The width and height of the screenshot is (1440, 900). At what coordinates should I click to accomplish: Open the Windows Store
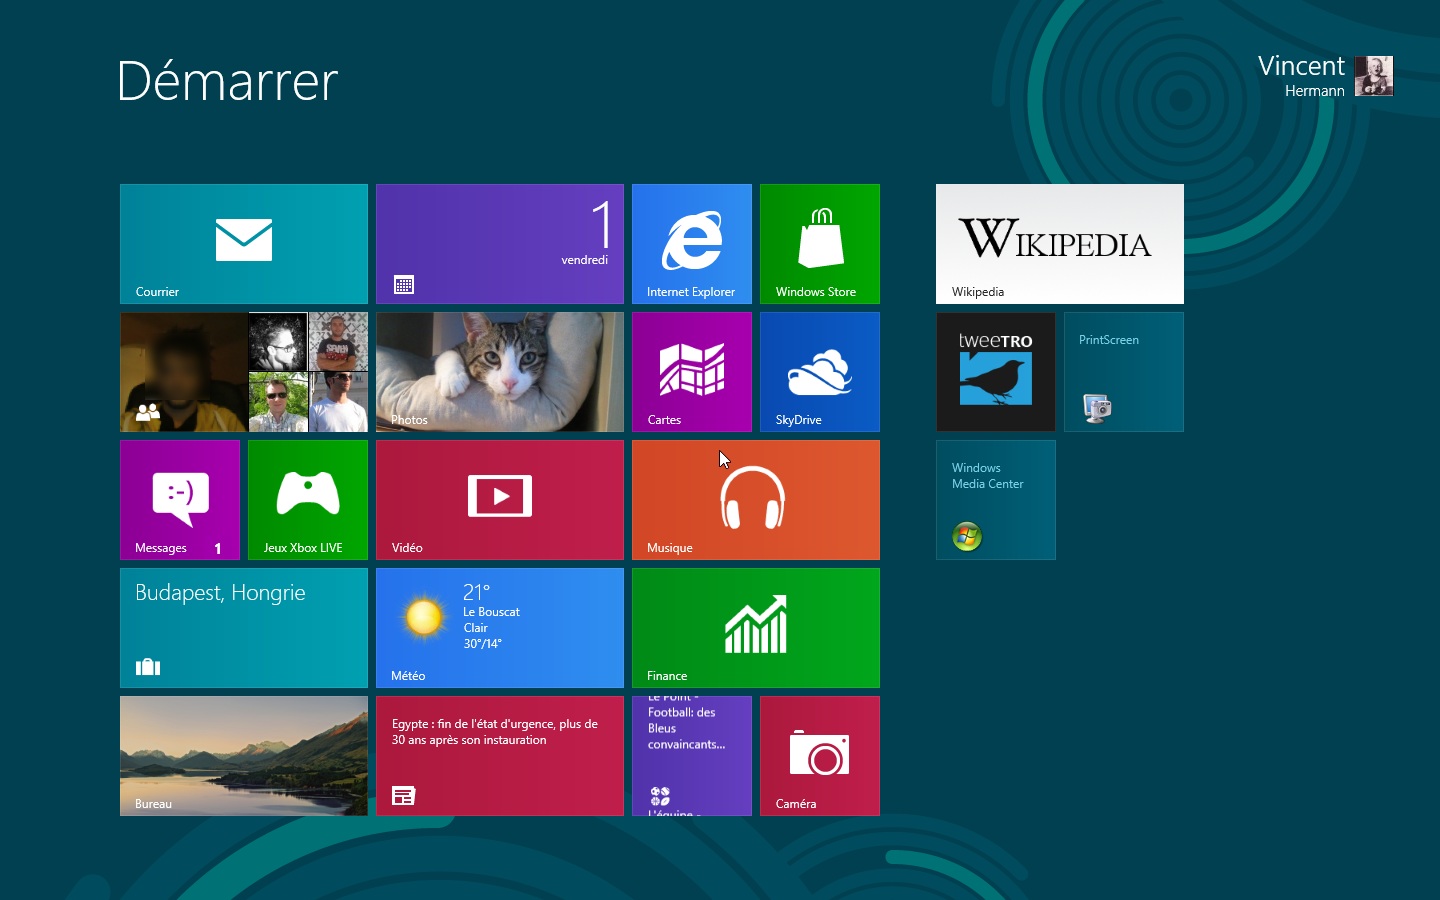819,243
